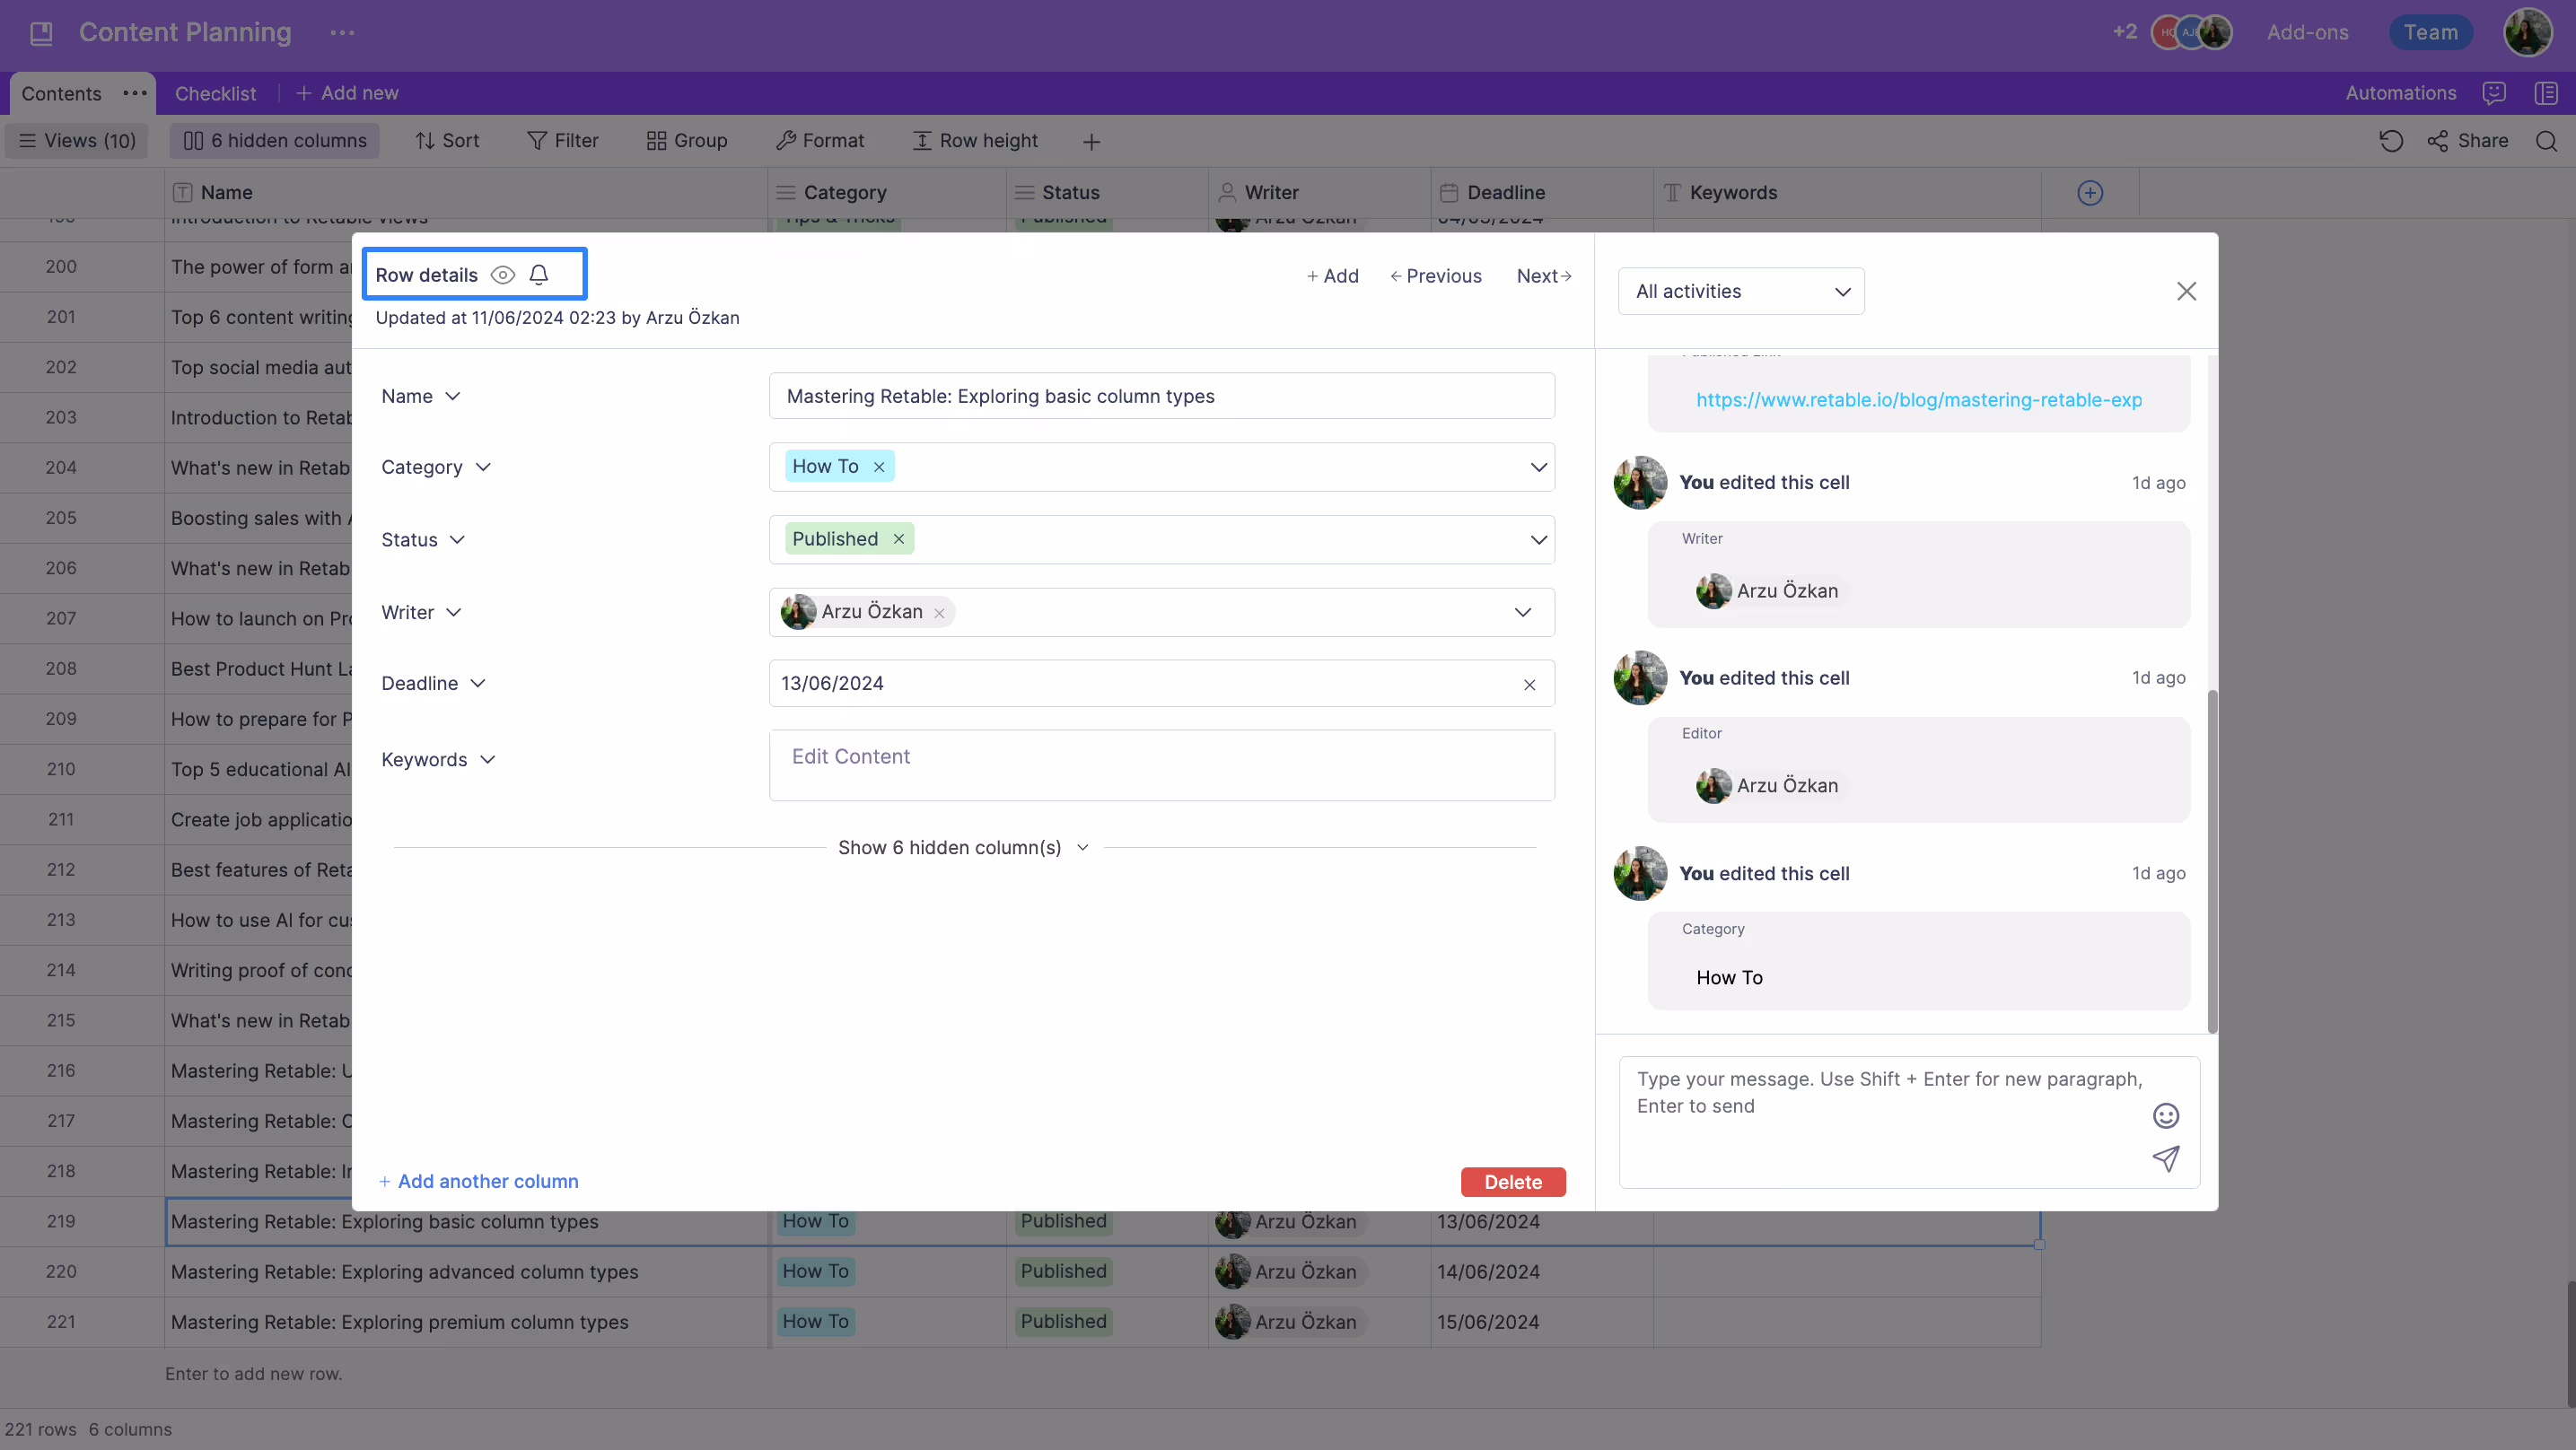Switch to the Contents tab
This screenshot has height=1450, width=2576.
[x=61, y=93]
